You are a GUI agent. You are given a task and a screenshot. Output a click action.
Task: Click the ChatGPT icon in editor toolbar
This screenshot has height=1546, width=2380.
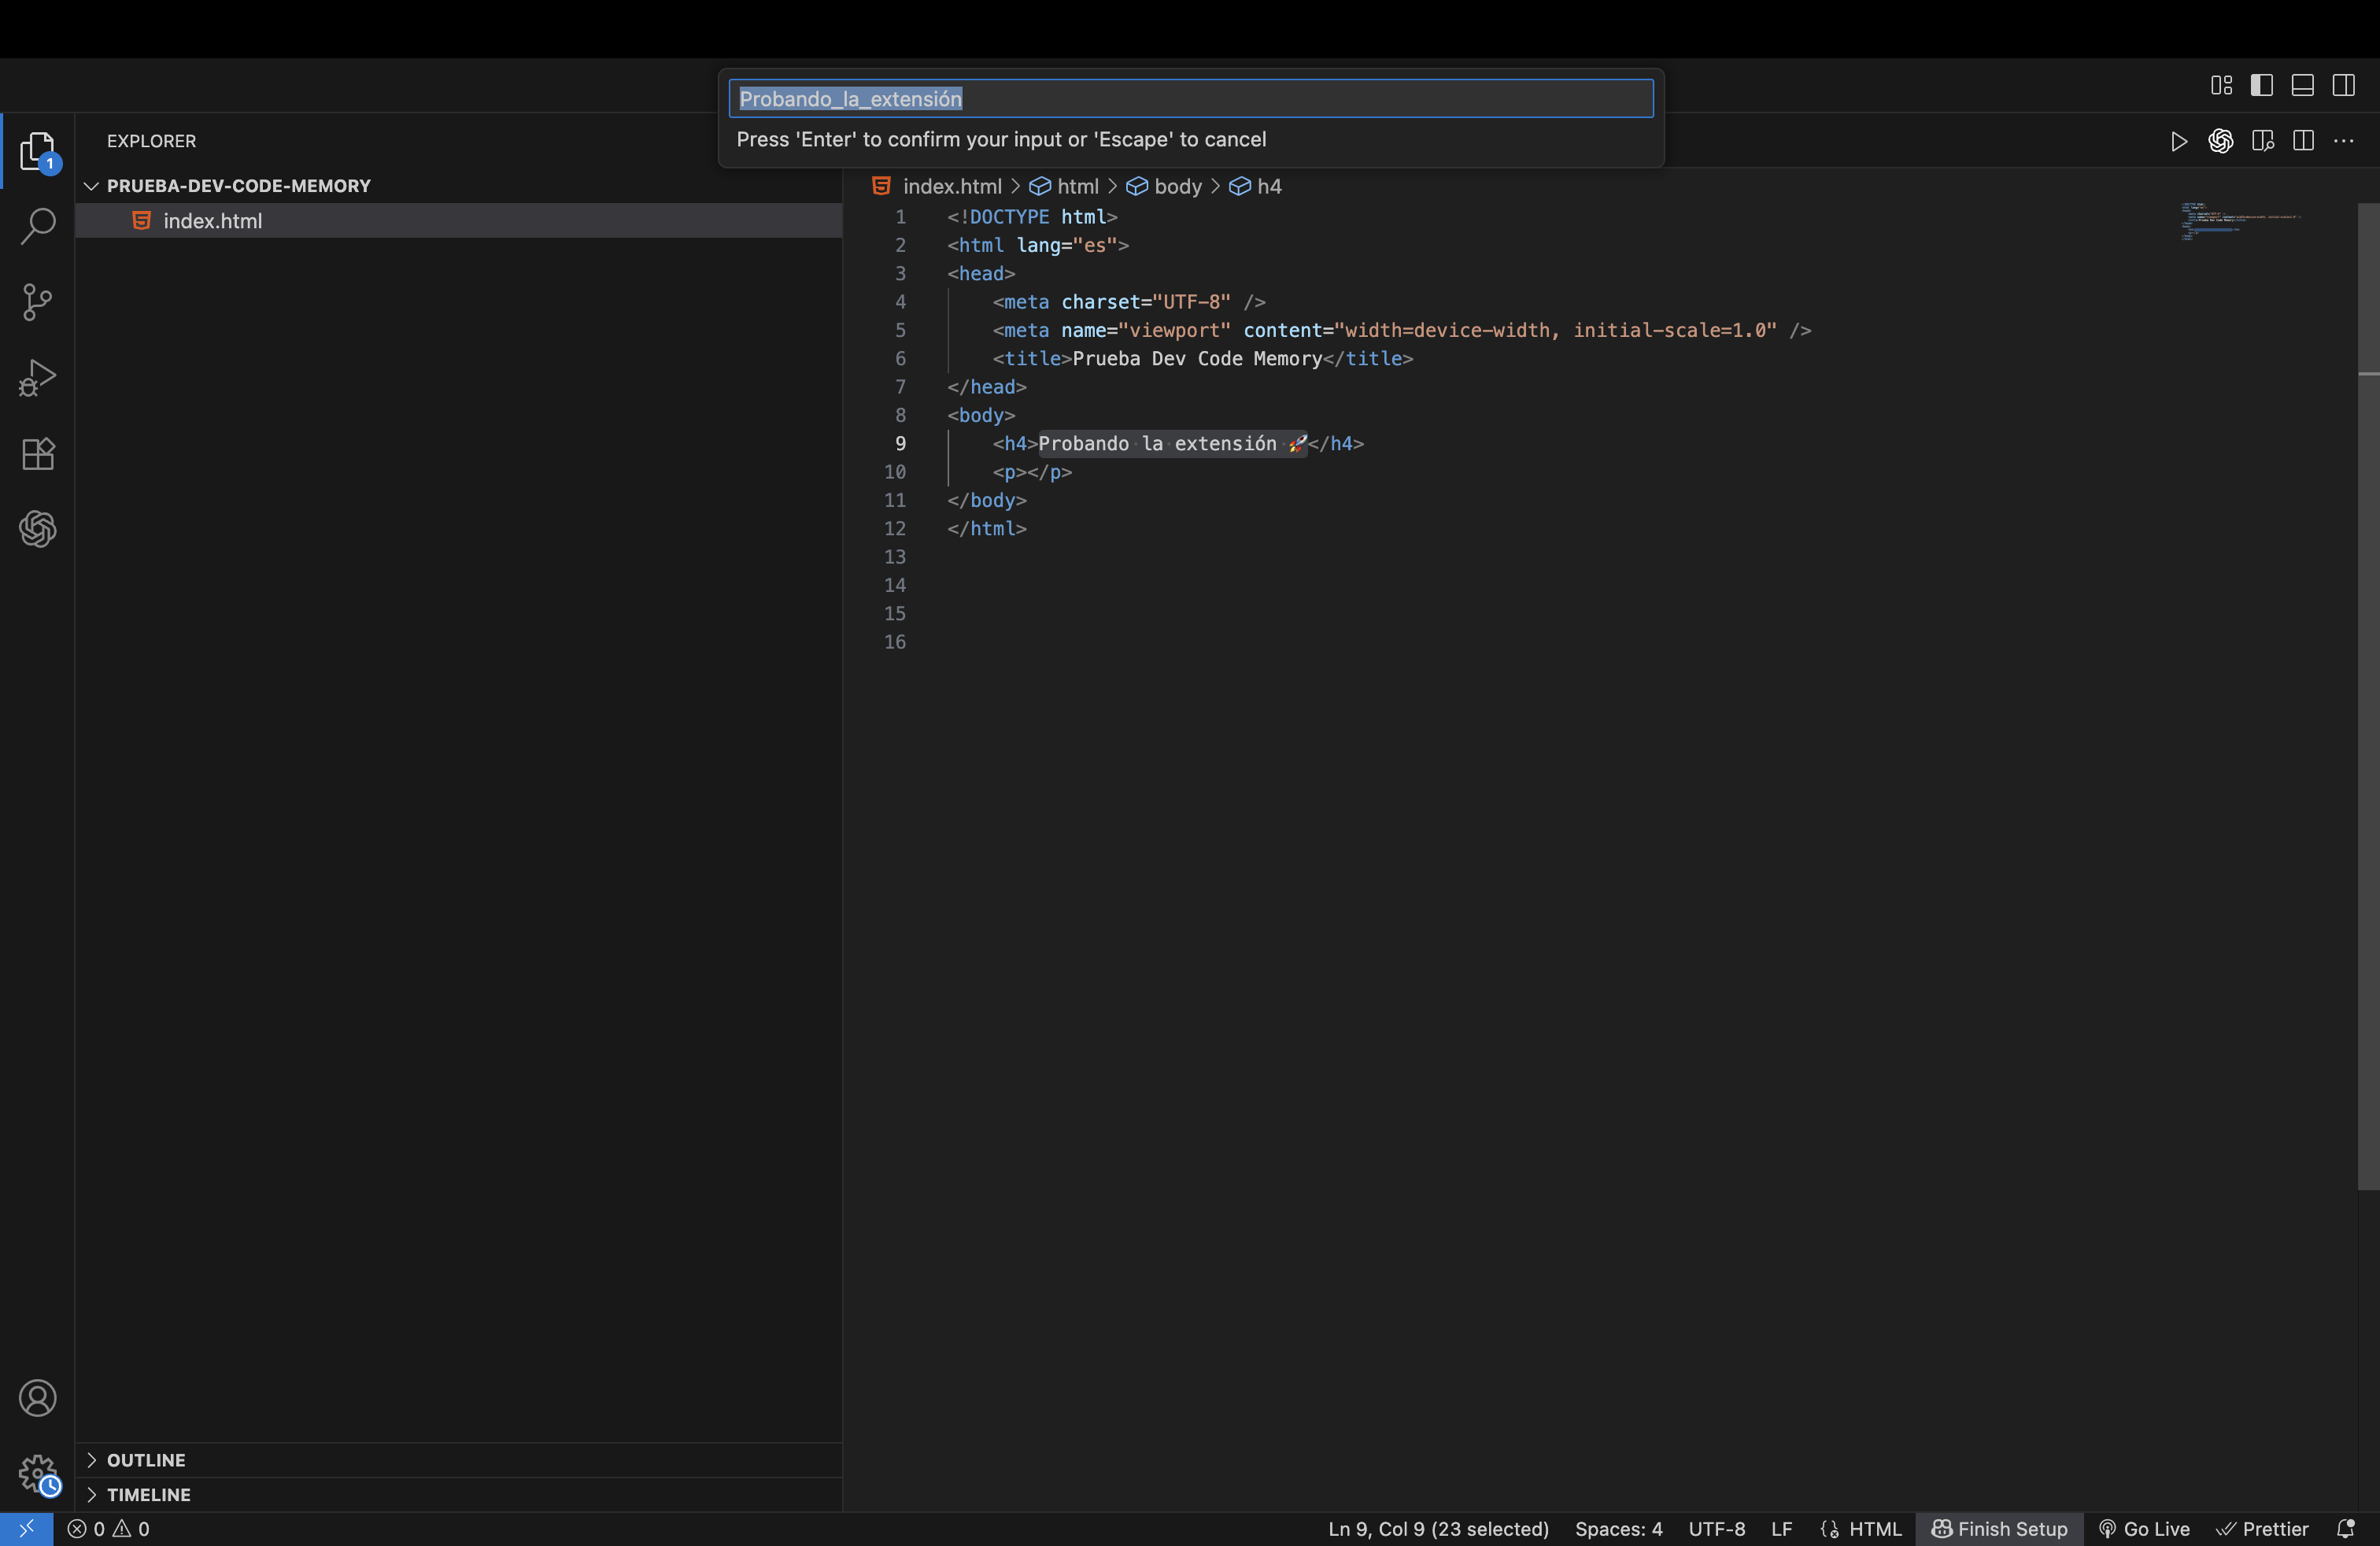(2220, 141)
